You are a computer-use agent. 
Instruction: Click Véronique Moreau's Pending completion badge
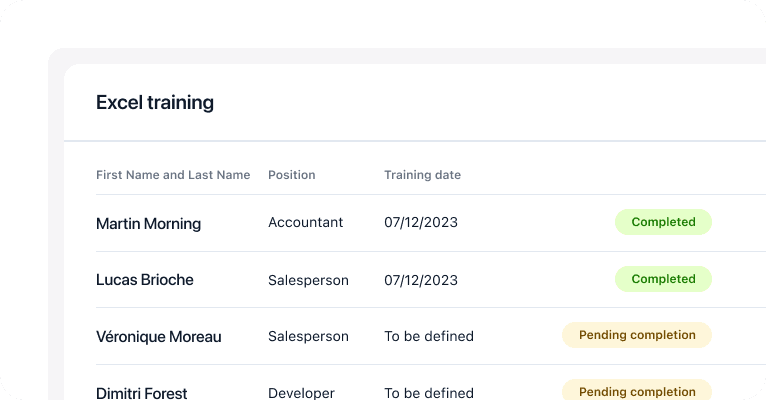click(x=637, y=335)
